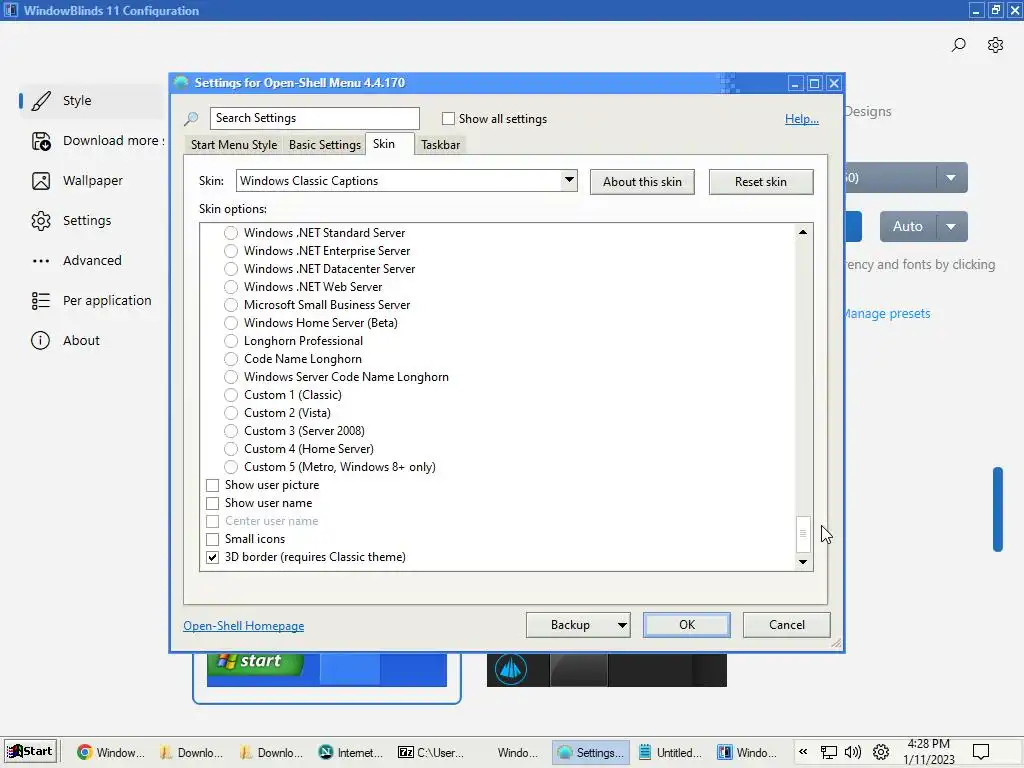Viewport: 1024px width, 768px height.
Task: Select Windows Server Code Name Longhorn option
Action: click(x=231, y=377)
